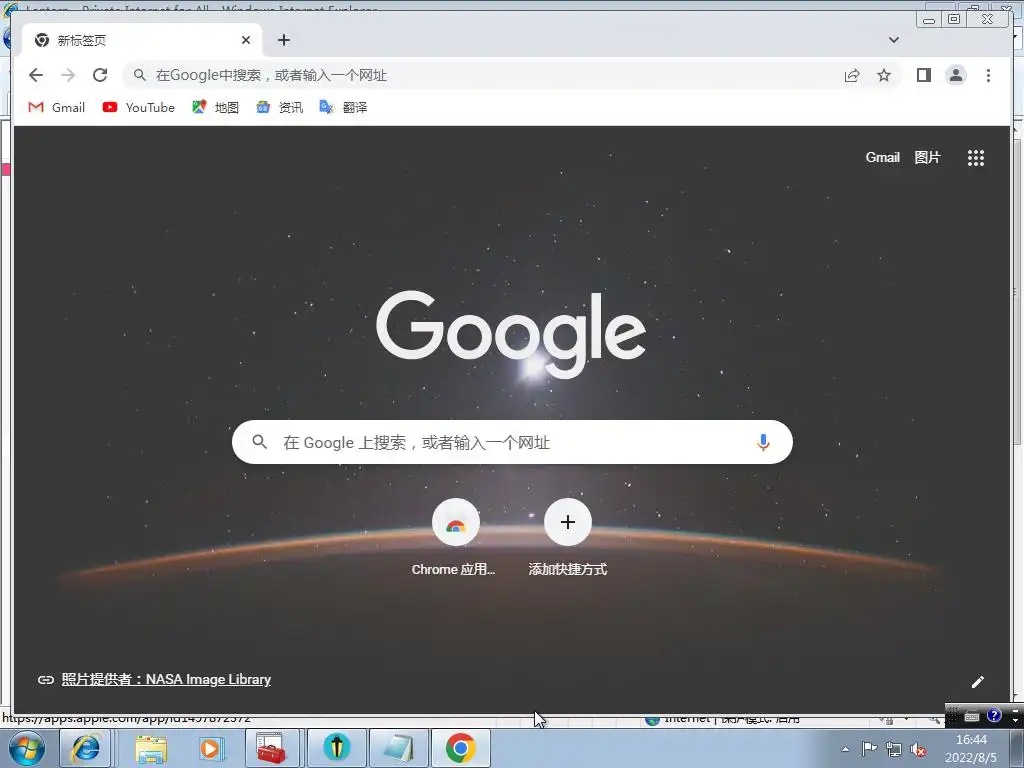Open the Action Center flag icon
Viewport: 1024px width, 768px height.
coord(869,749)
